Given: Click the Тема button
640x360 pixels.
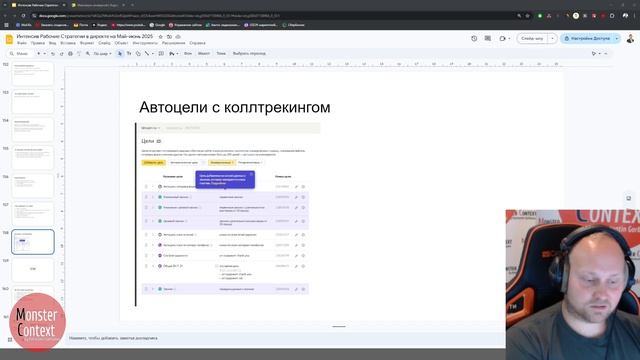Looking at the screenshot, I should coord(221,53).
